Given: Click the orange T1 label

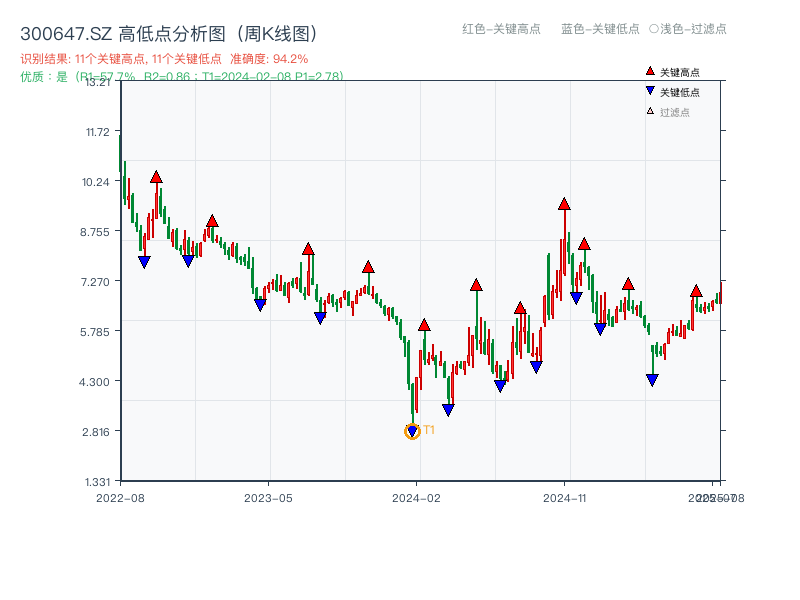Looking at the screenshot, I should [429, 430].
